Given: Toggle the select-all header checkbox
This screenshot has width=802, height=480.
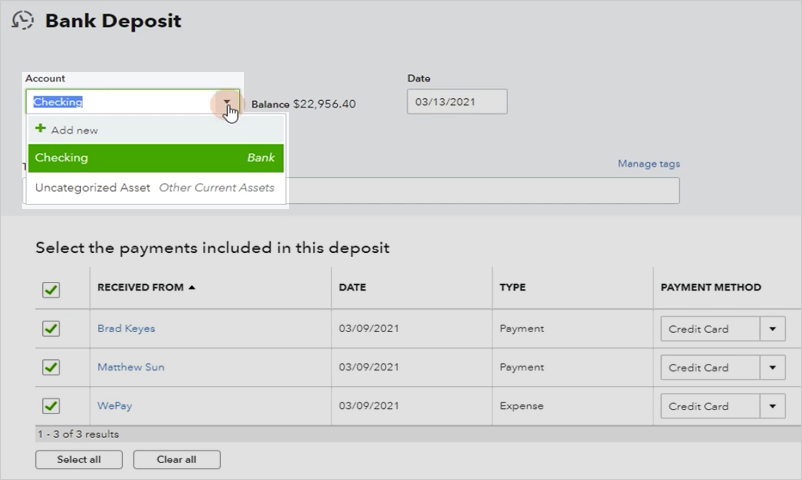Looking at the screenshot, I should click(x=51, y=289).
